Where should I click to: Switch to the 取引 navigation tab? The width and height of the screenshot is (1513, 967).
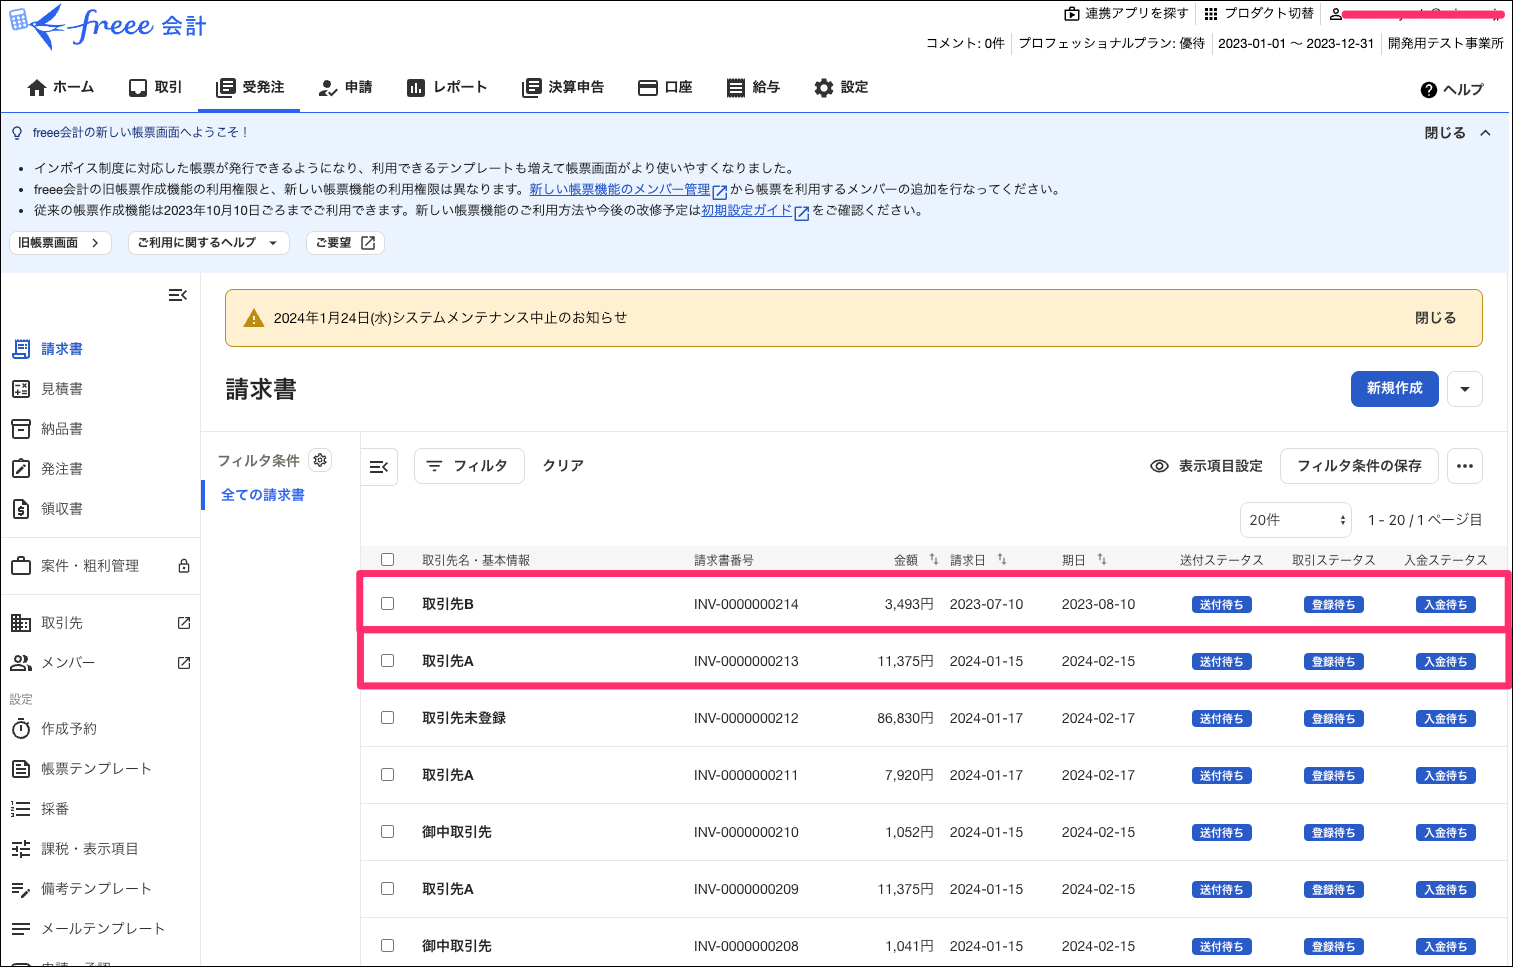coord(154,87)
